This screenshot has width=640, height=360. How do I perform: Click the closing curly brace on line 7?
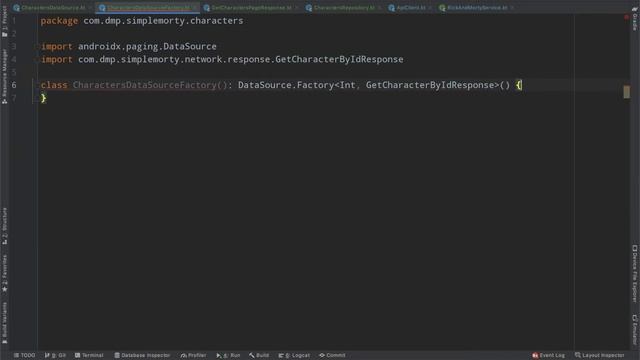43,98
